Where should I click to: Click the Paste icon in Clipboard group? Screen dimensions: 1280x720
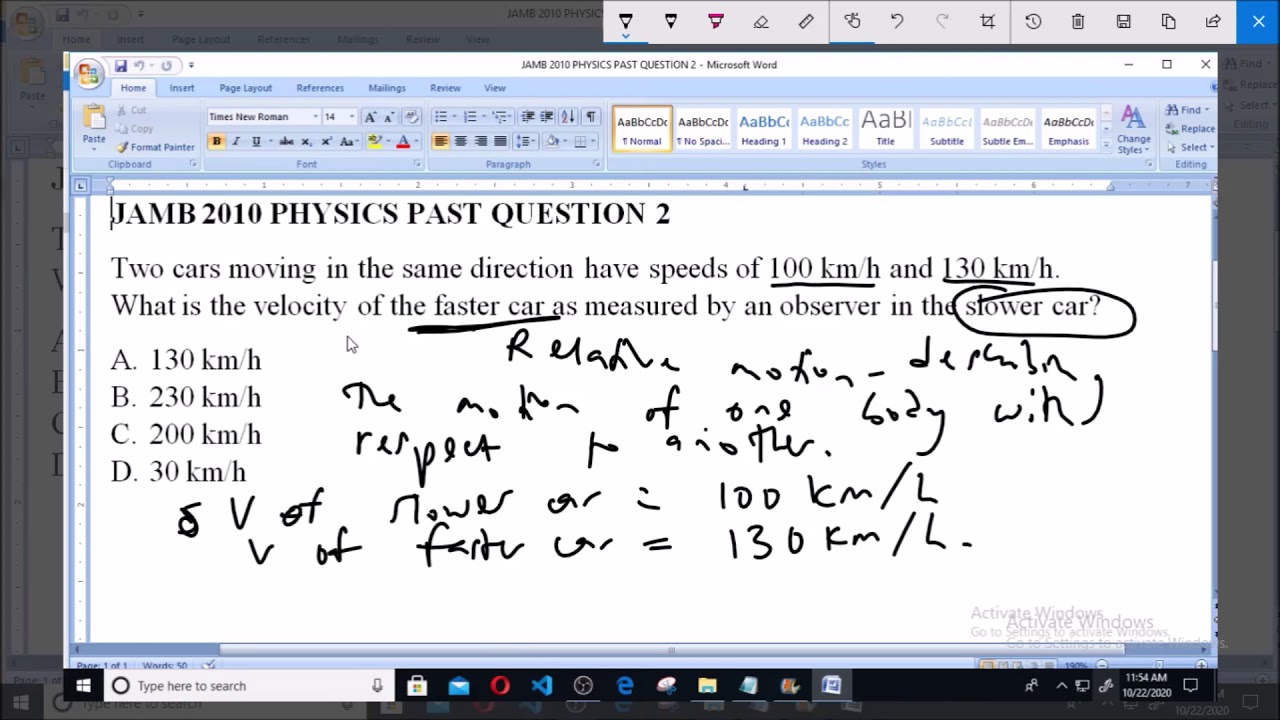click(x=94, y=118)
